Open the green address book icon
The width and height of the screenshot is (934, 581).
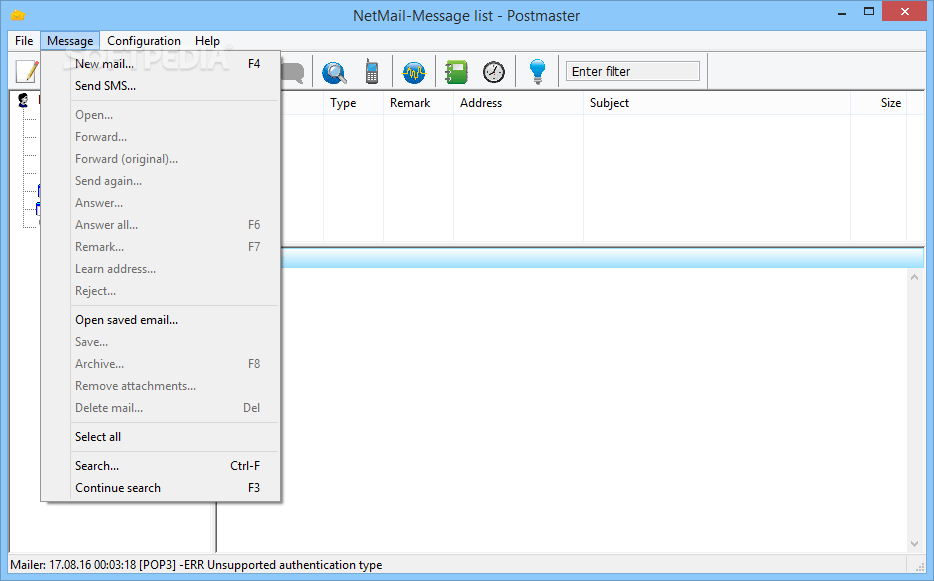point(456,72)
